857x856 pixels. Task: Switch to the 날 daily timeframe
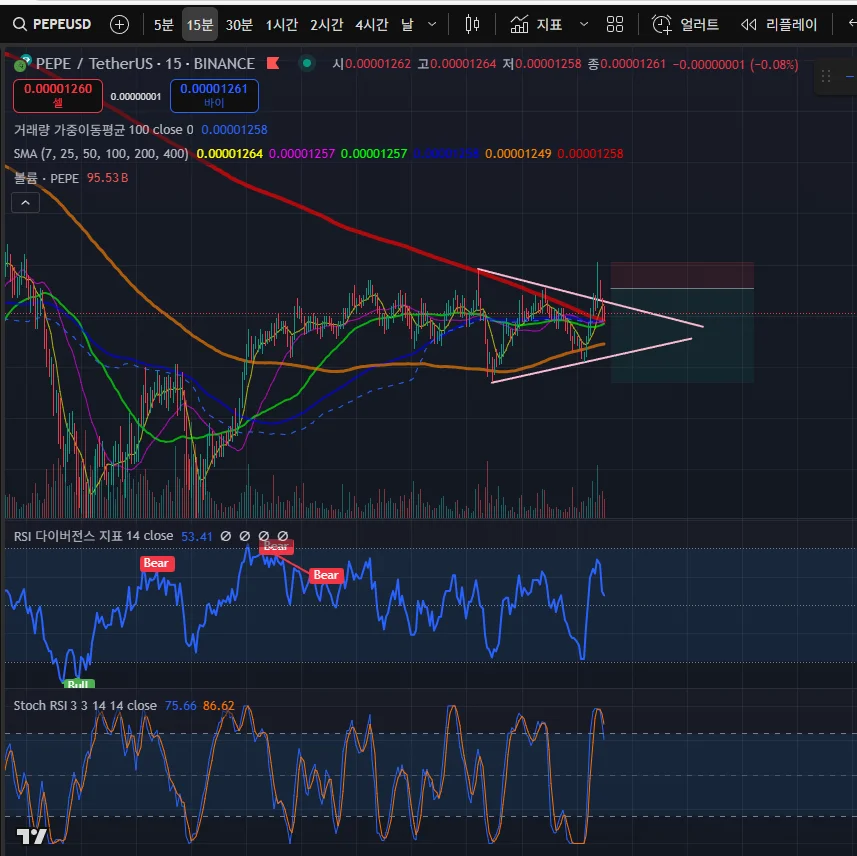tap(407, 25)
